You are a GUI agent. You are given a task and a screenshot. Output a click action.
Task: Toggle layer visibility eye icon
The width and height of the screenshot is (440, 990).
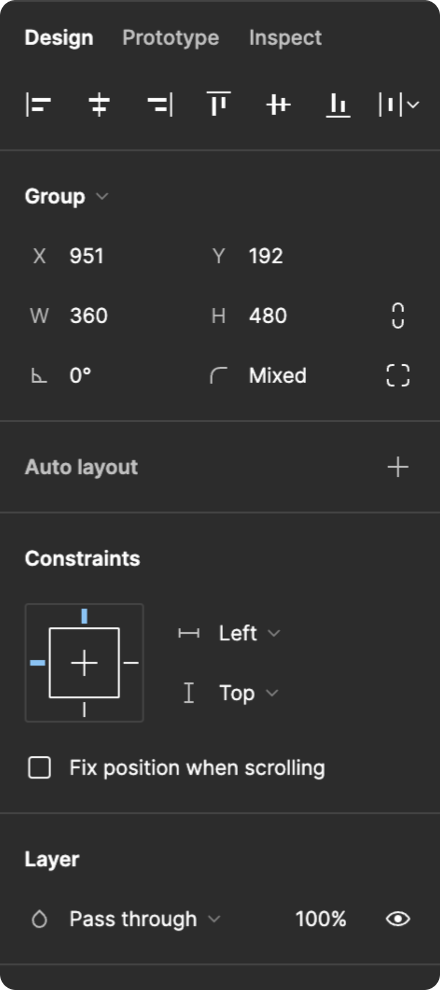click(x=398, y=919)
